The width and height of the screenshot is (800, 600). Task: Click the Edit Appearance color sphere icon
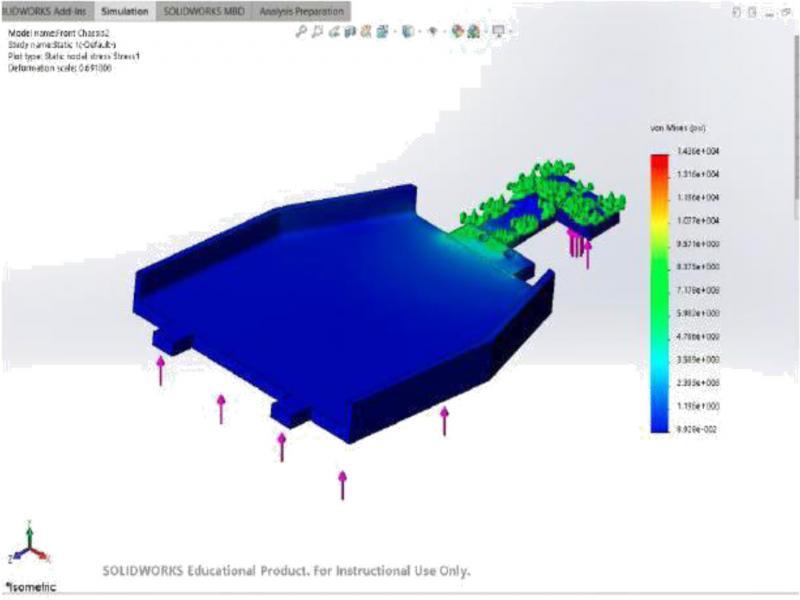tap(457, 32)
